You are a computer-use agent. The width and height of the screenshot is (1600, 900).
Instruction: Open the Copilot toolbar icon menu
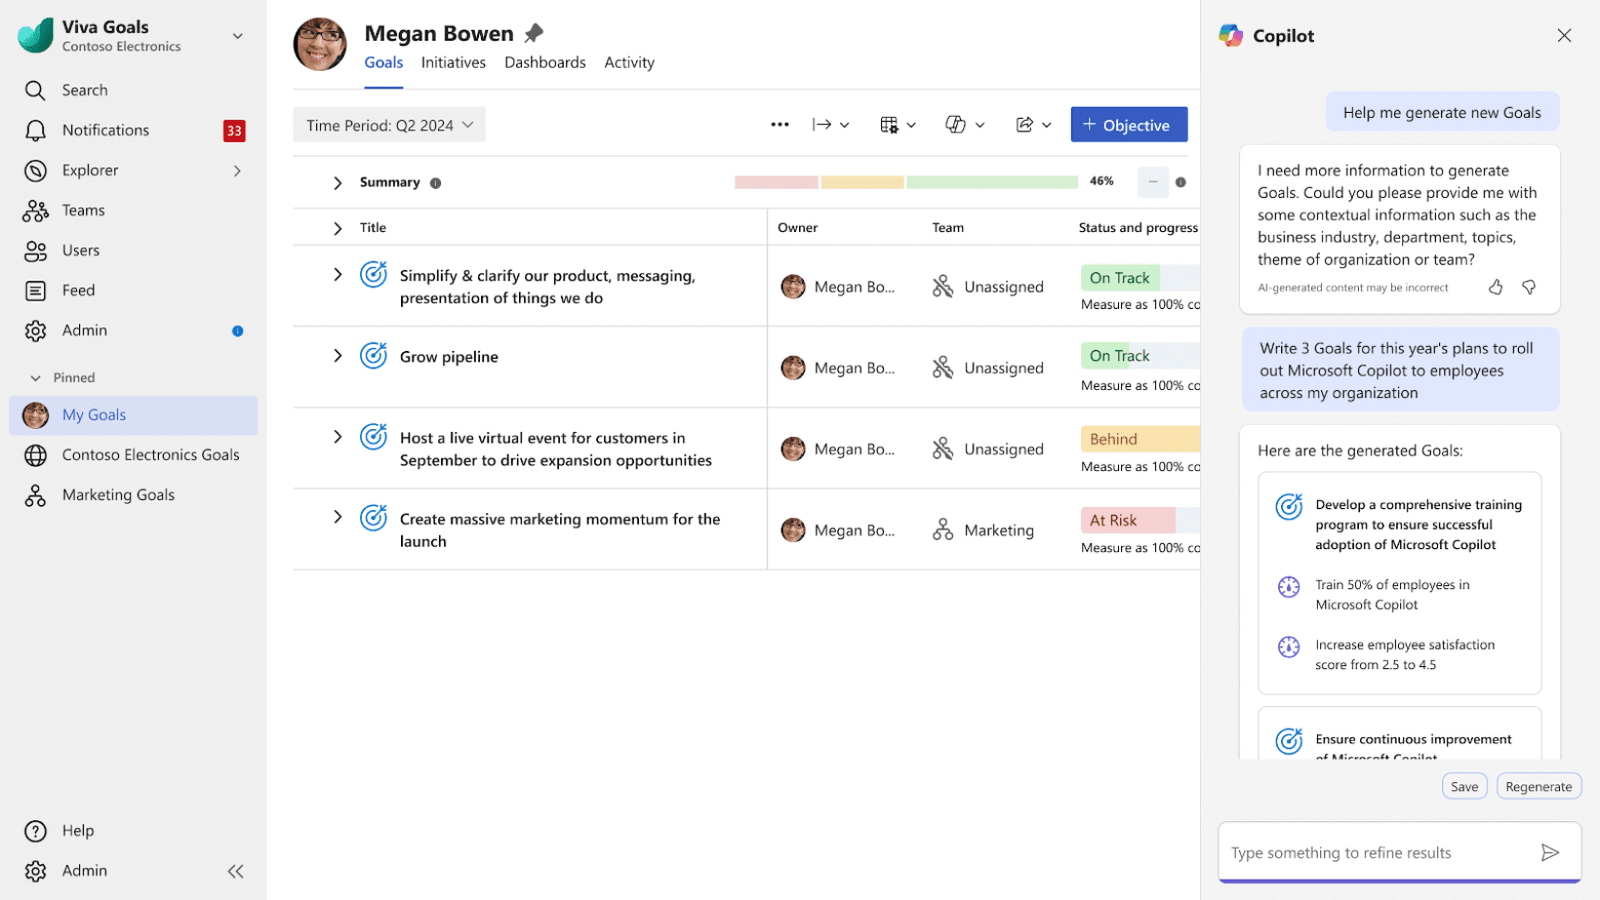click(x=964, y=125)
